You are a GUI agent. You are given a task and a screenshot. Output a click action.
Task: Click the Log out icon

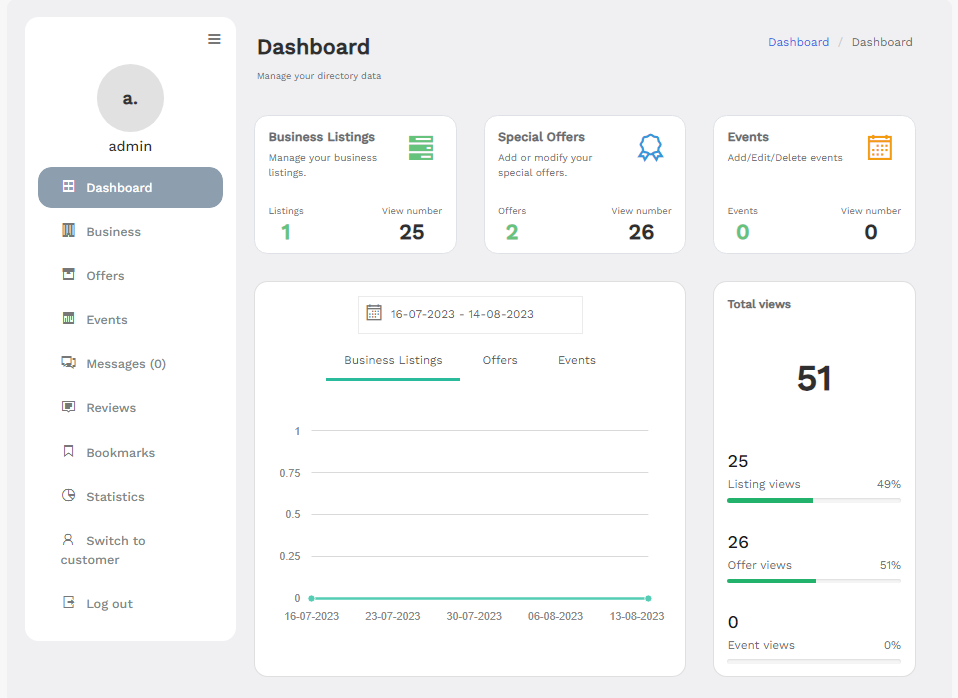pos(68,602)
